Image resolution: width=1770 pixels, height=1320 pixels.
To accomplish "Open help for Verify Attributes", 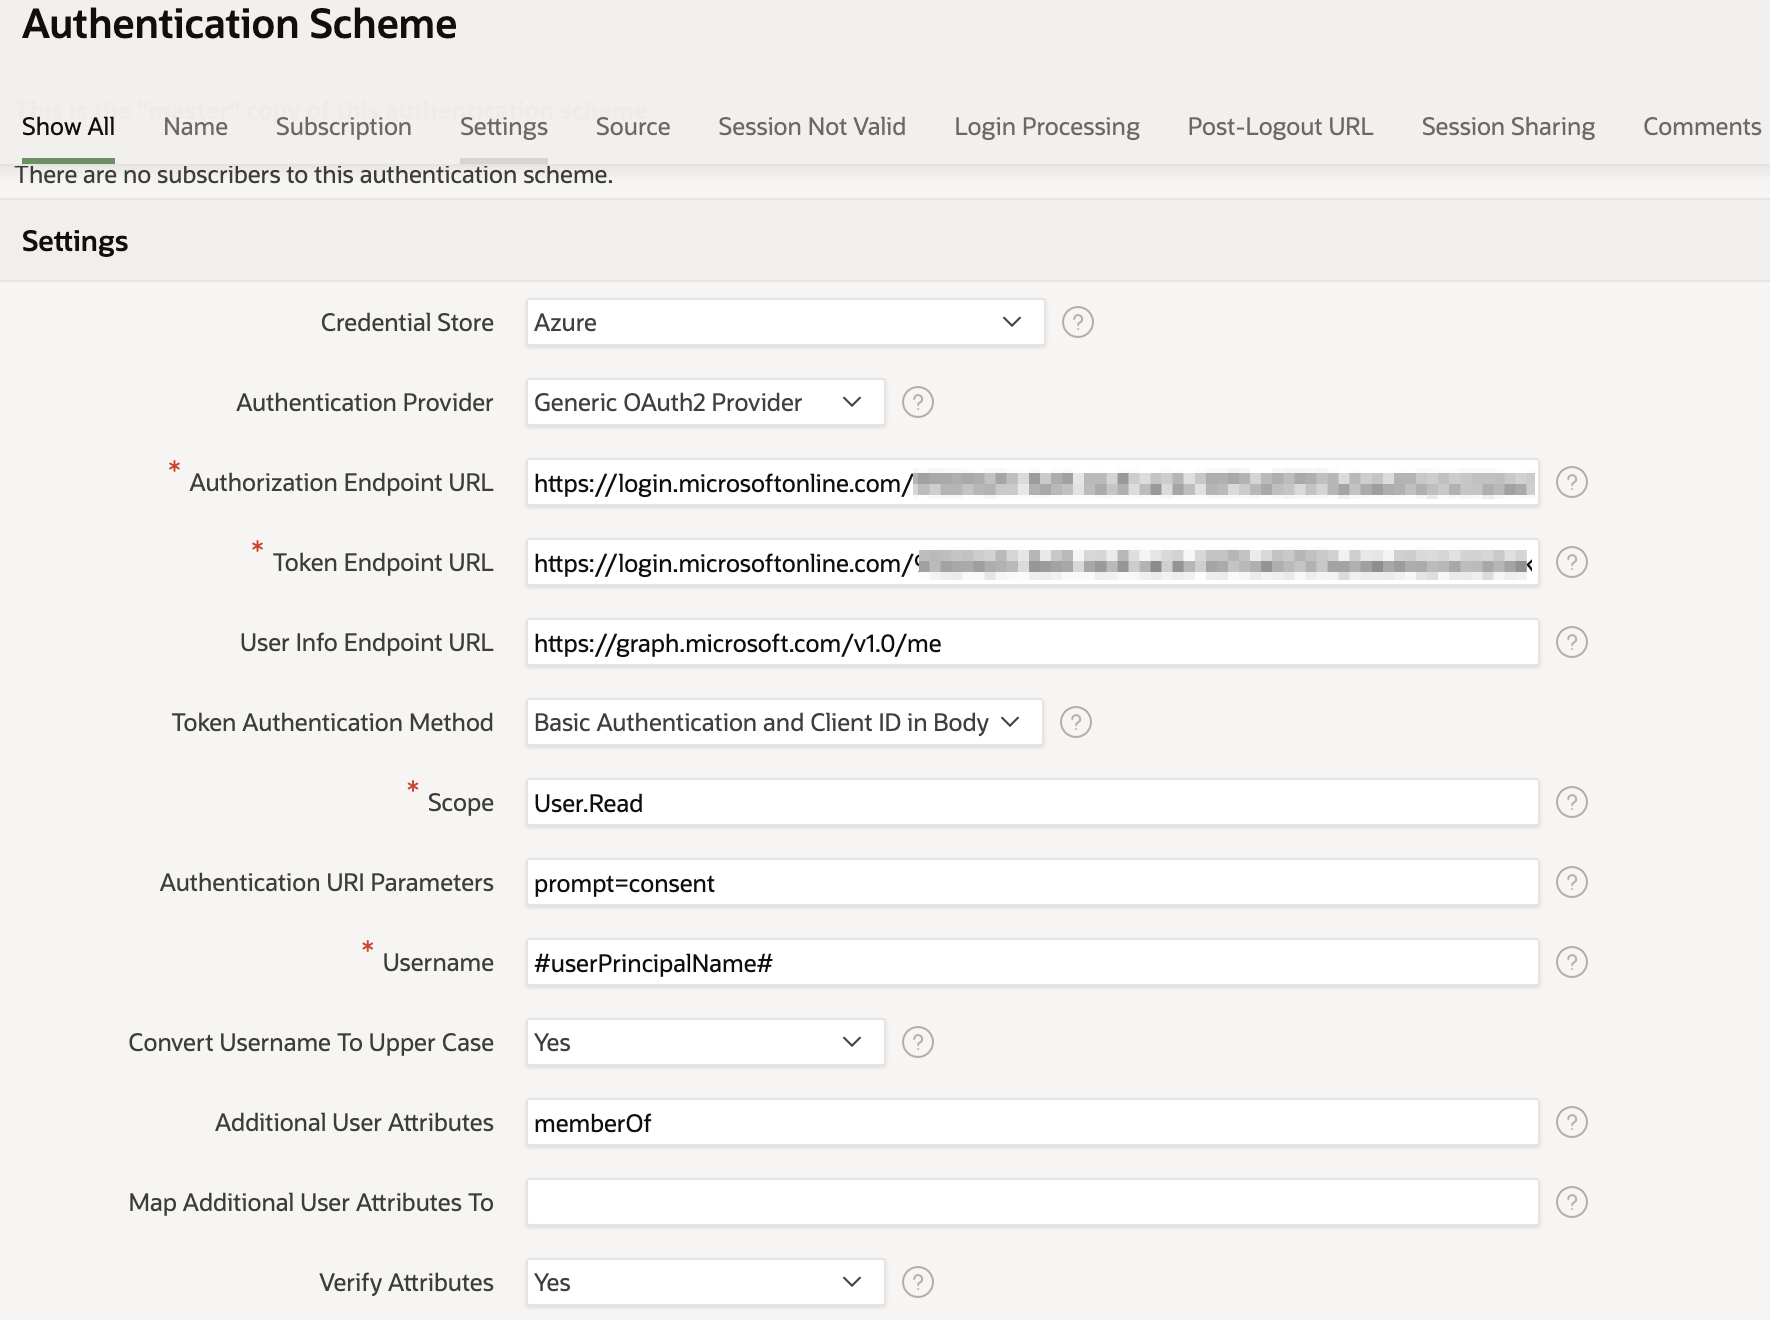I will (917, 1281).
